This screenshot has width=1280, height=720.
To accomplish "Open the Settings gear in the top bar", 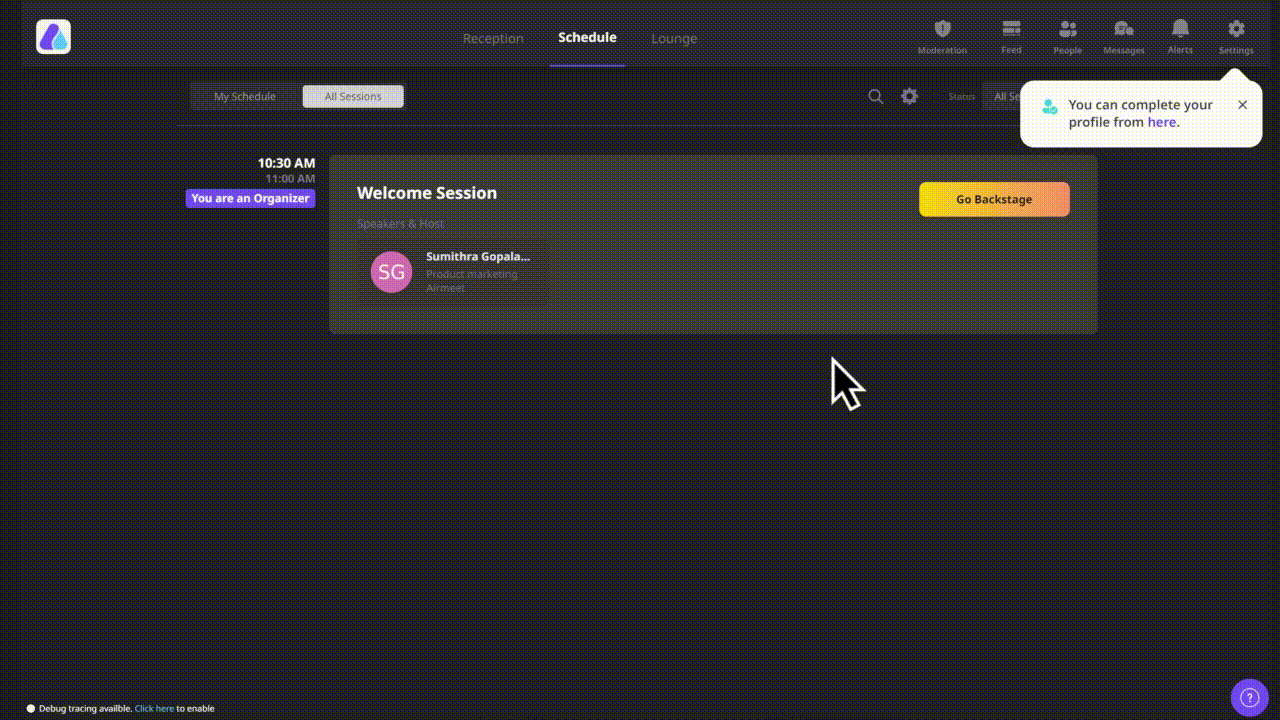I will click(1236, 29).
